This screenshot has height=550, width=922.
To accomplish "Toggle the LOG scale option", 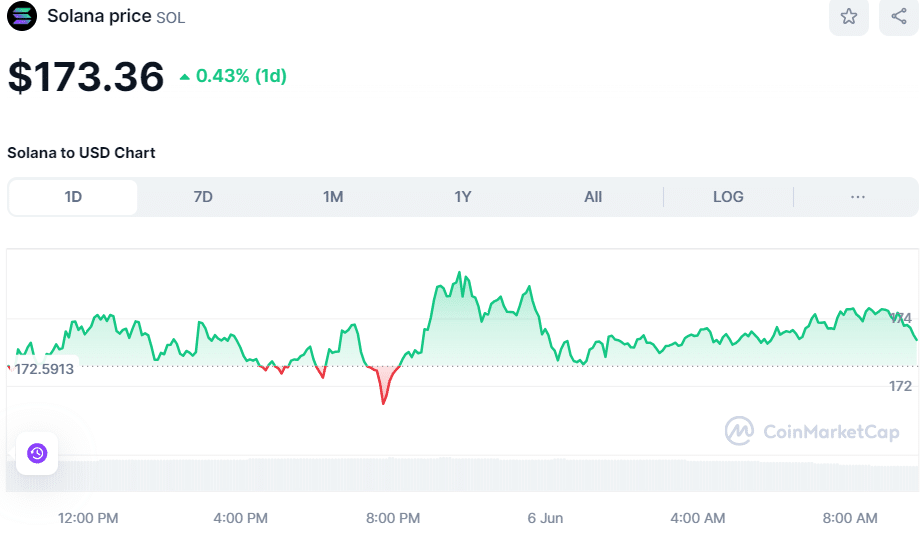I will click(728, 197).
